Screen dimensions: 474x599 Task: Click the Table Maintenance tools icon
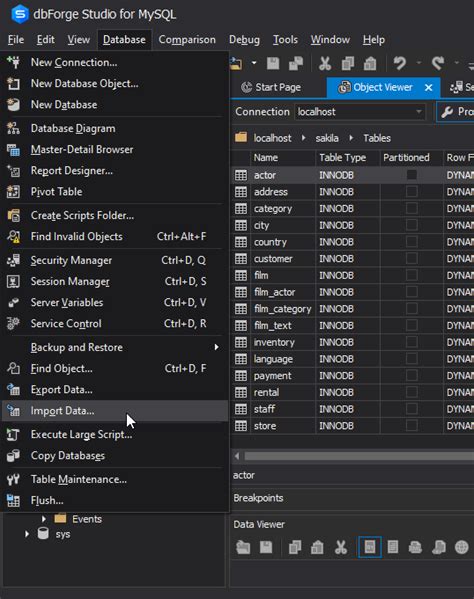[13, 479]
